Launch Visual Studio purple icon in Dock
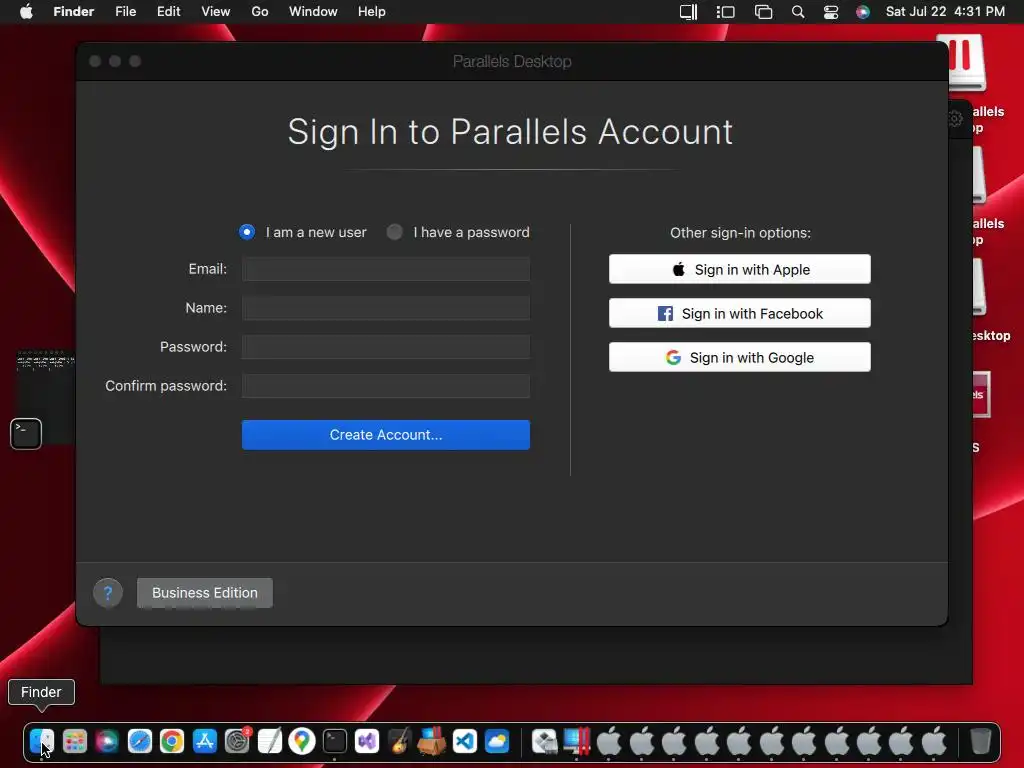The height and width of the screenshot is (768, 1024). tap(367, 741)
